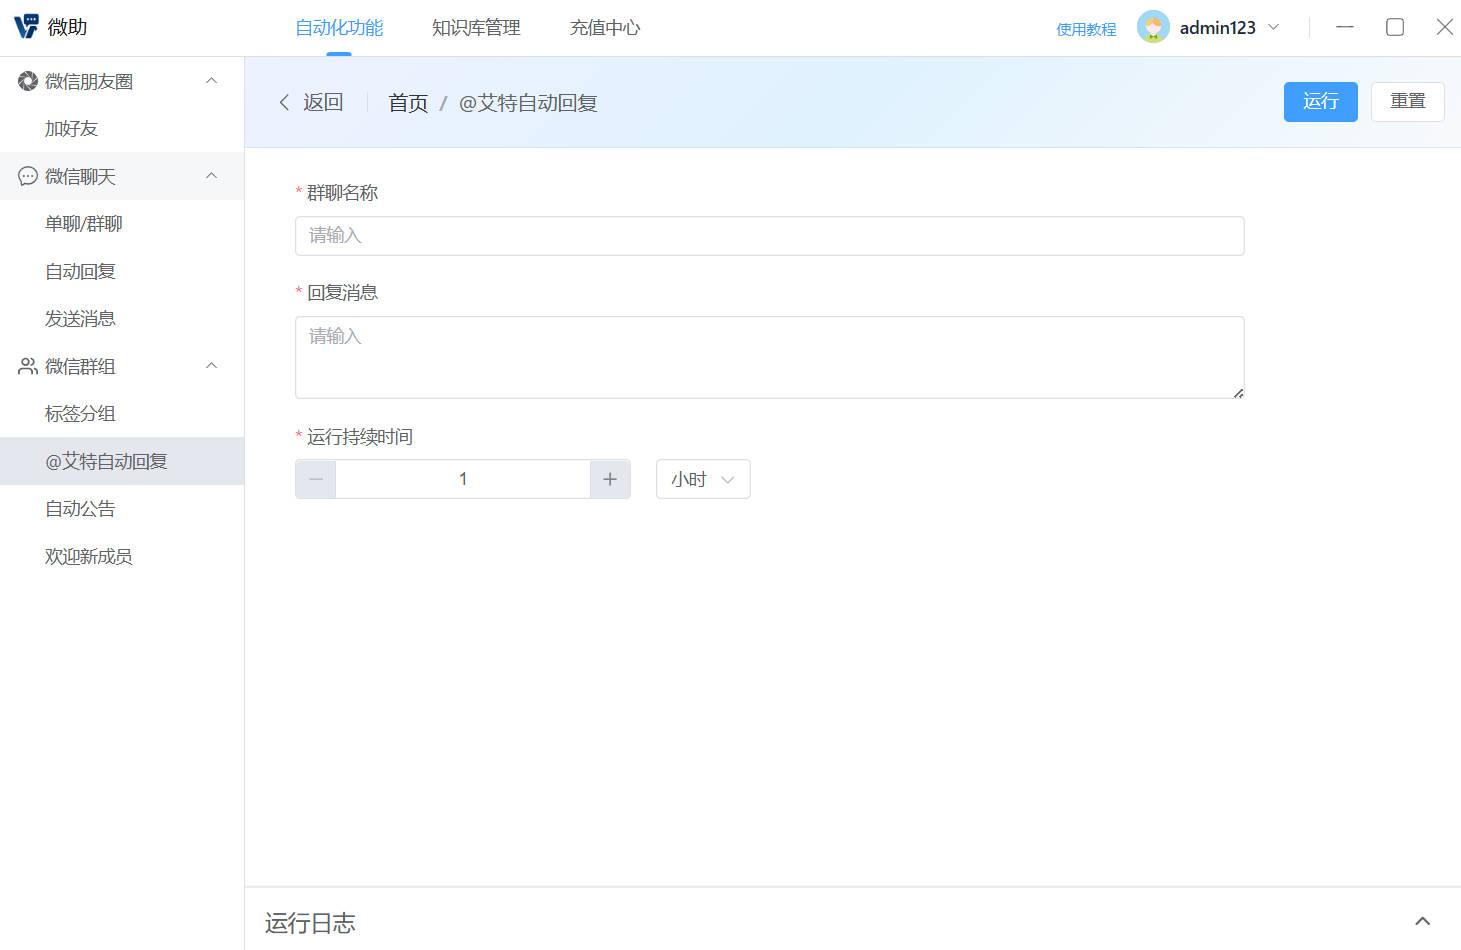Collapse the 微信群组 section
The height and width of the screenshot is (950, 1461).
[211, 366]
